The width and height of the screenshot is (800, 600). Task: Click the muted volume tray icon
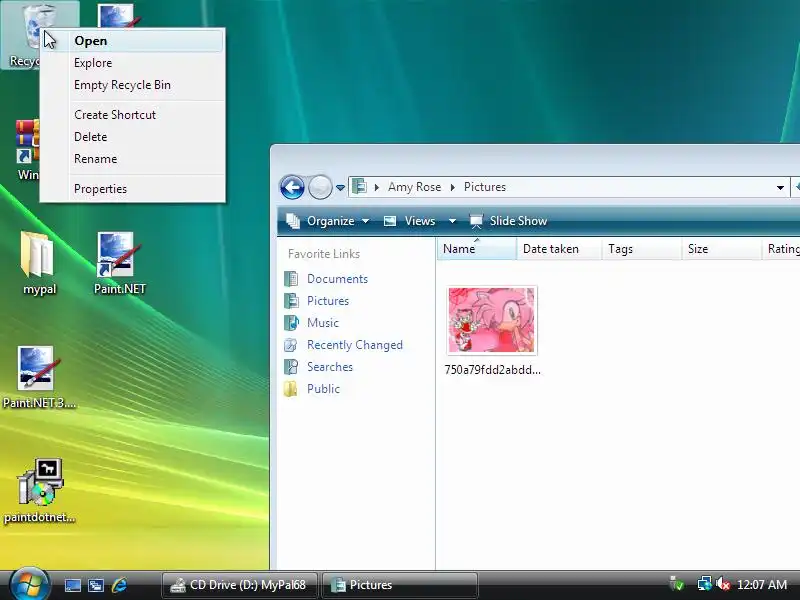tap(723, 584)
